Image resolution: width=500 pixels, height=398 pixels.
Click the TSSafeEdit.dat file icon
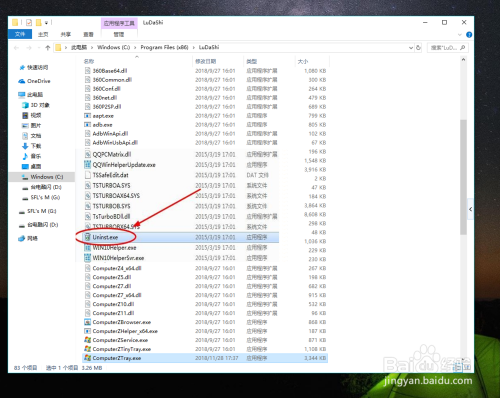tap(88, 175)
